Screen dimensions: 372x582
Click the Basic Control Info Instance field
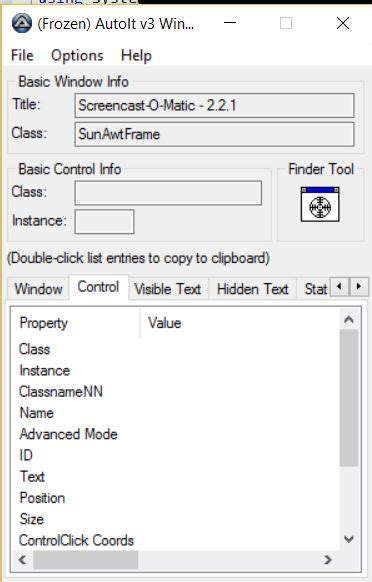[x=104, y=222]
